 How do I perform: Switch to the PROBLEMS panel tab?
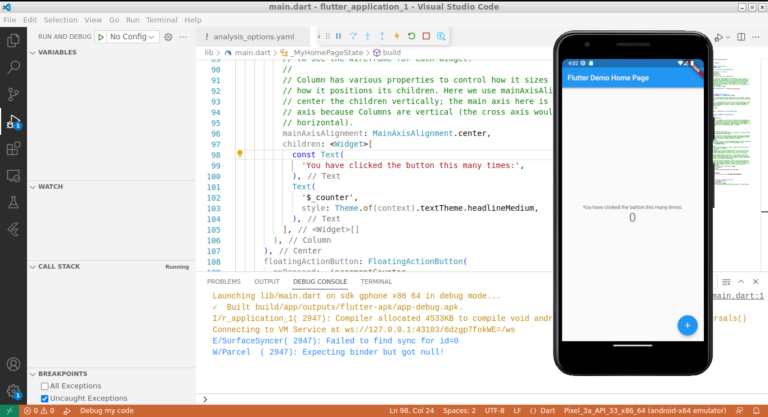click(x=223, y=282)
